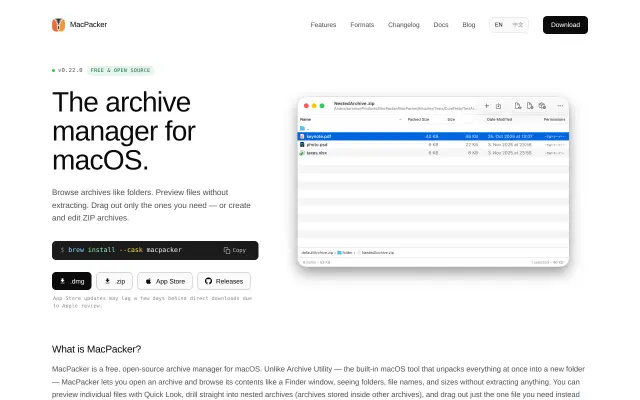Click the black Download button
This screenshot has width=640, height=400.
(x=565, y=25)
